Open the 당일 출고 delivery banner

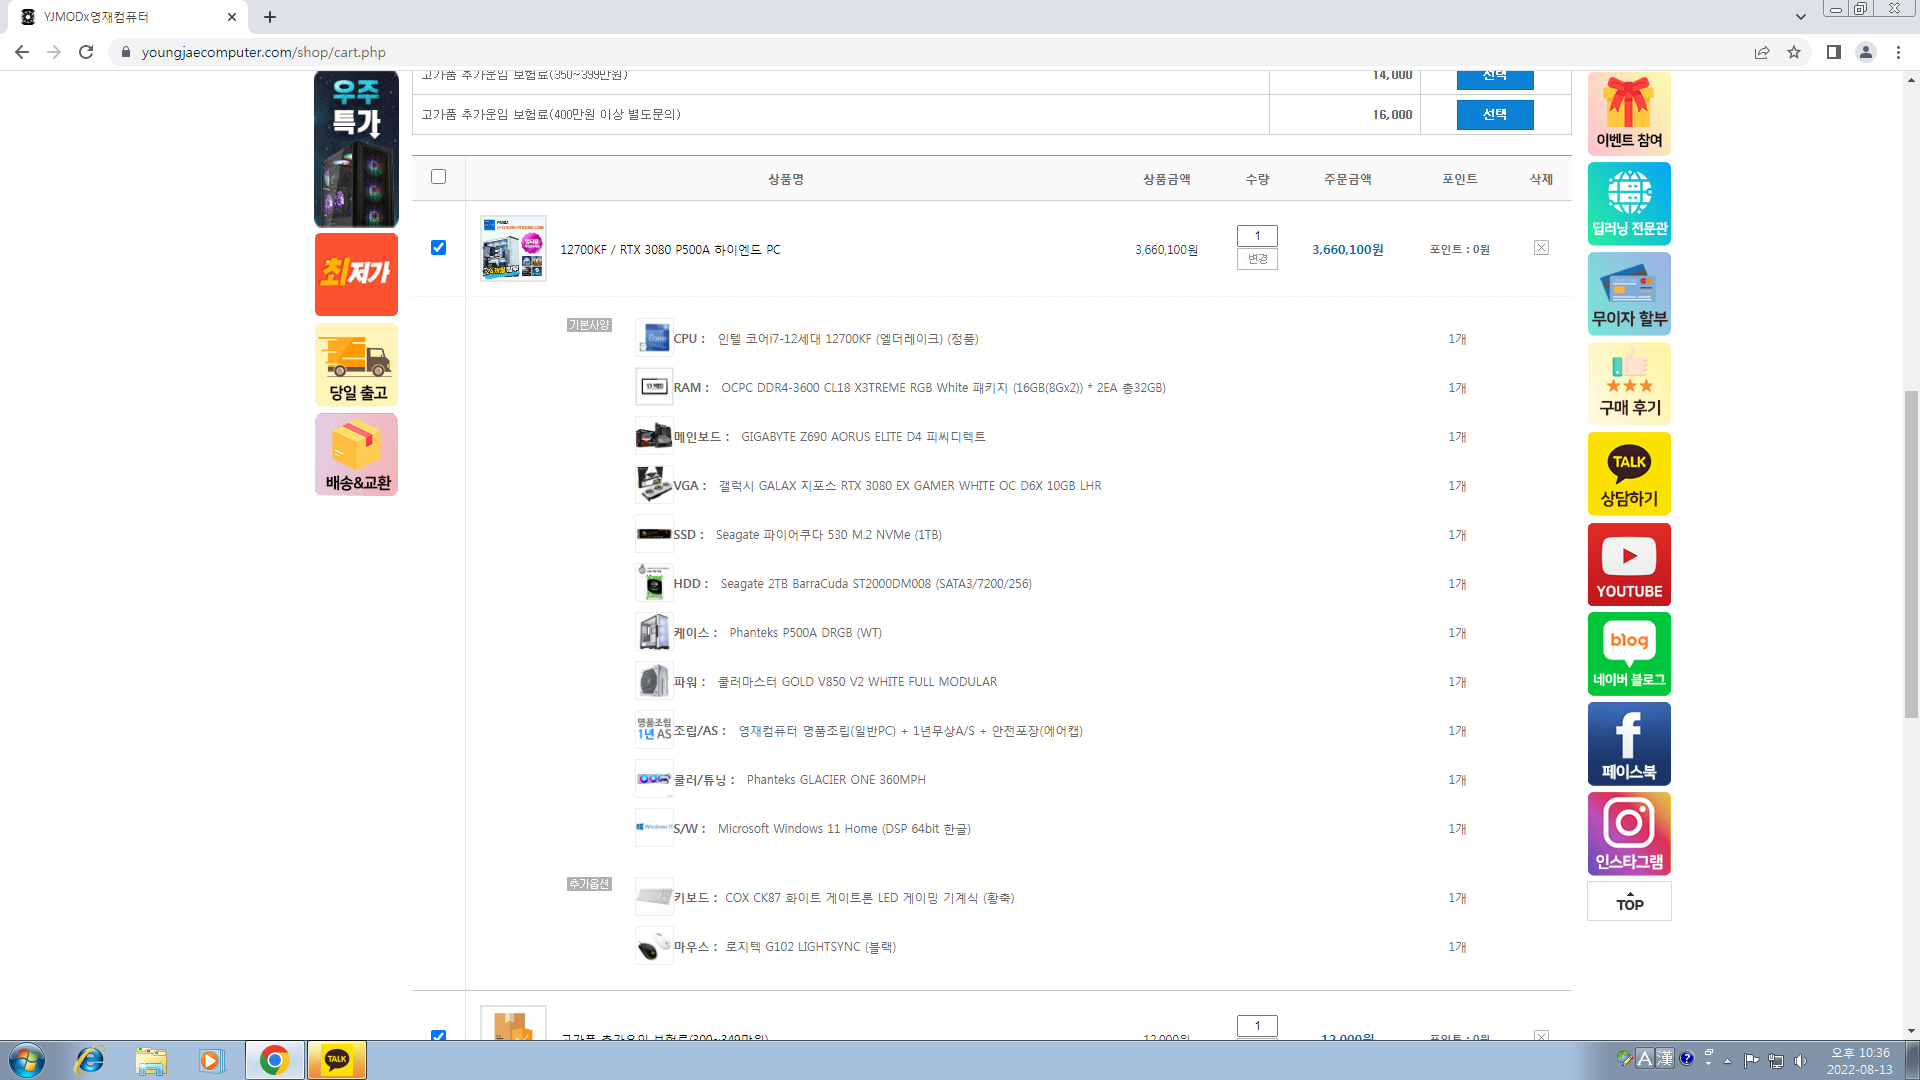(x=356, y=364)
